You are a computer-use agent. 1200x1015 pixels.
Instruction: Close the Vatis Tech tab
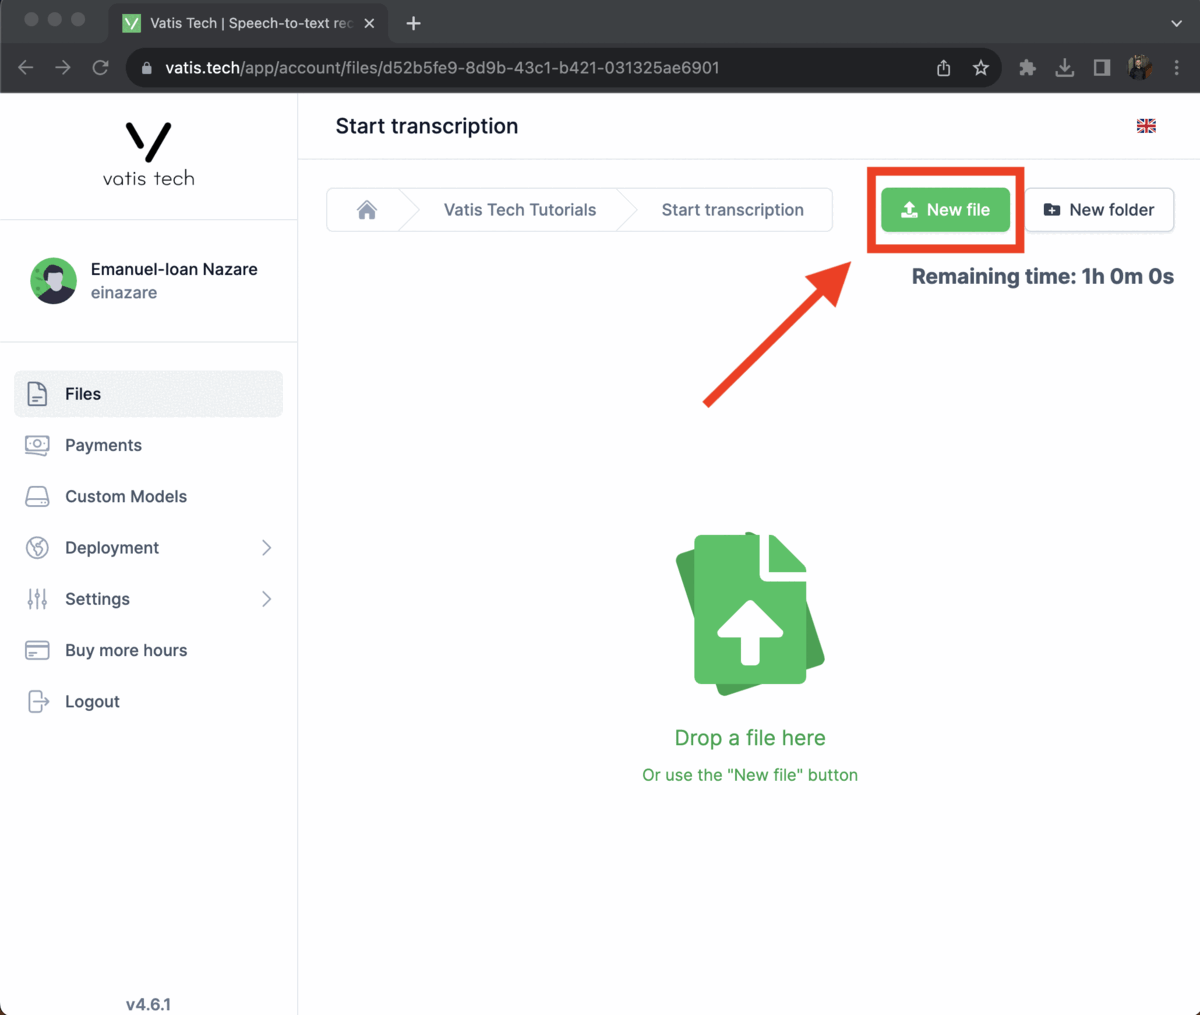(x=369, y=23)
